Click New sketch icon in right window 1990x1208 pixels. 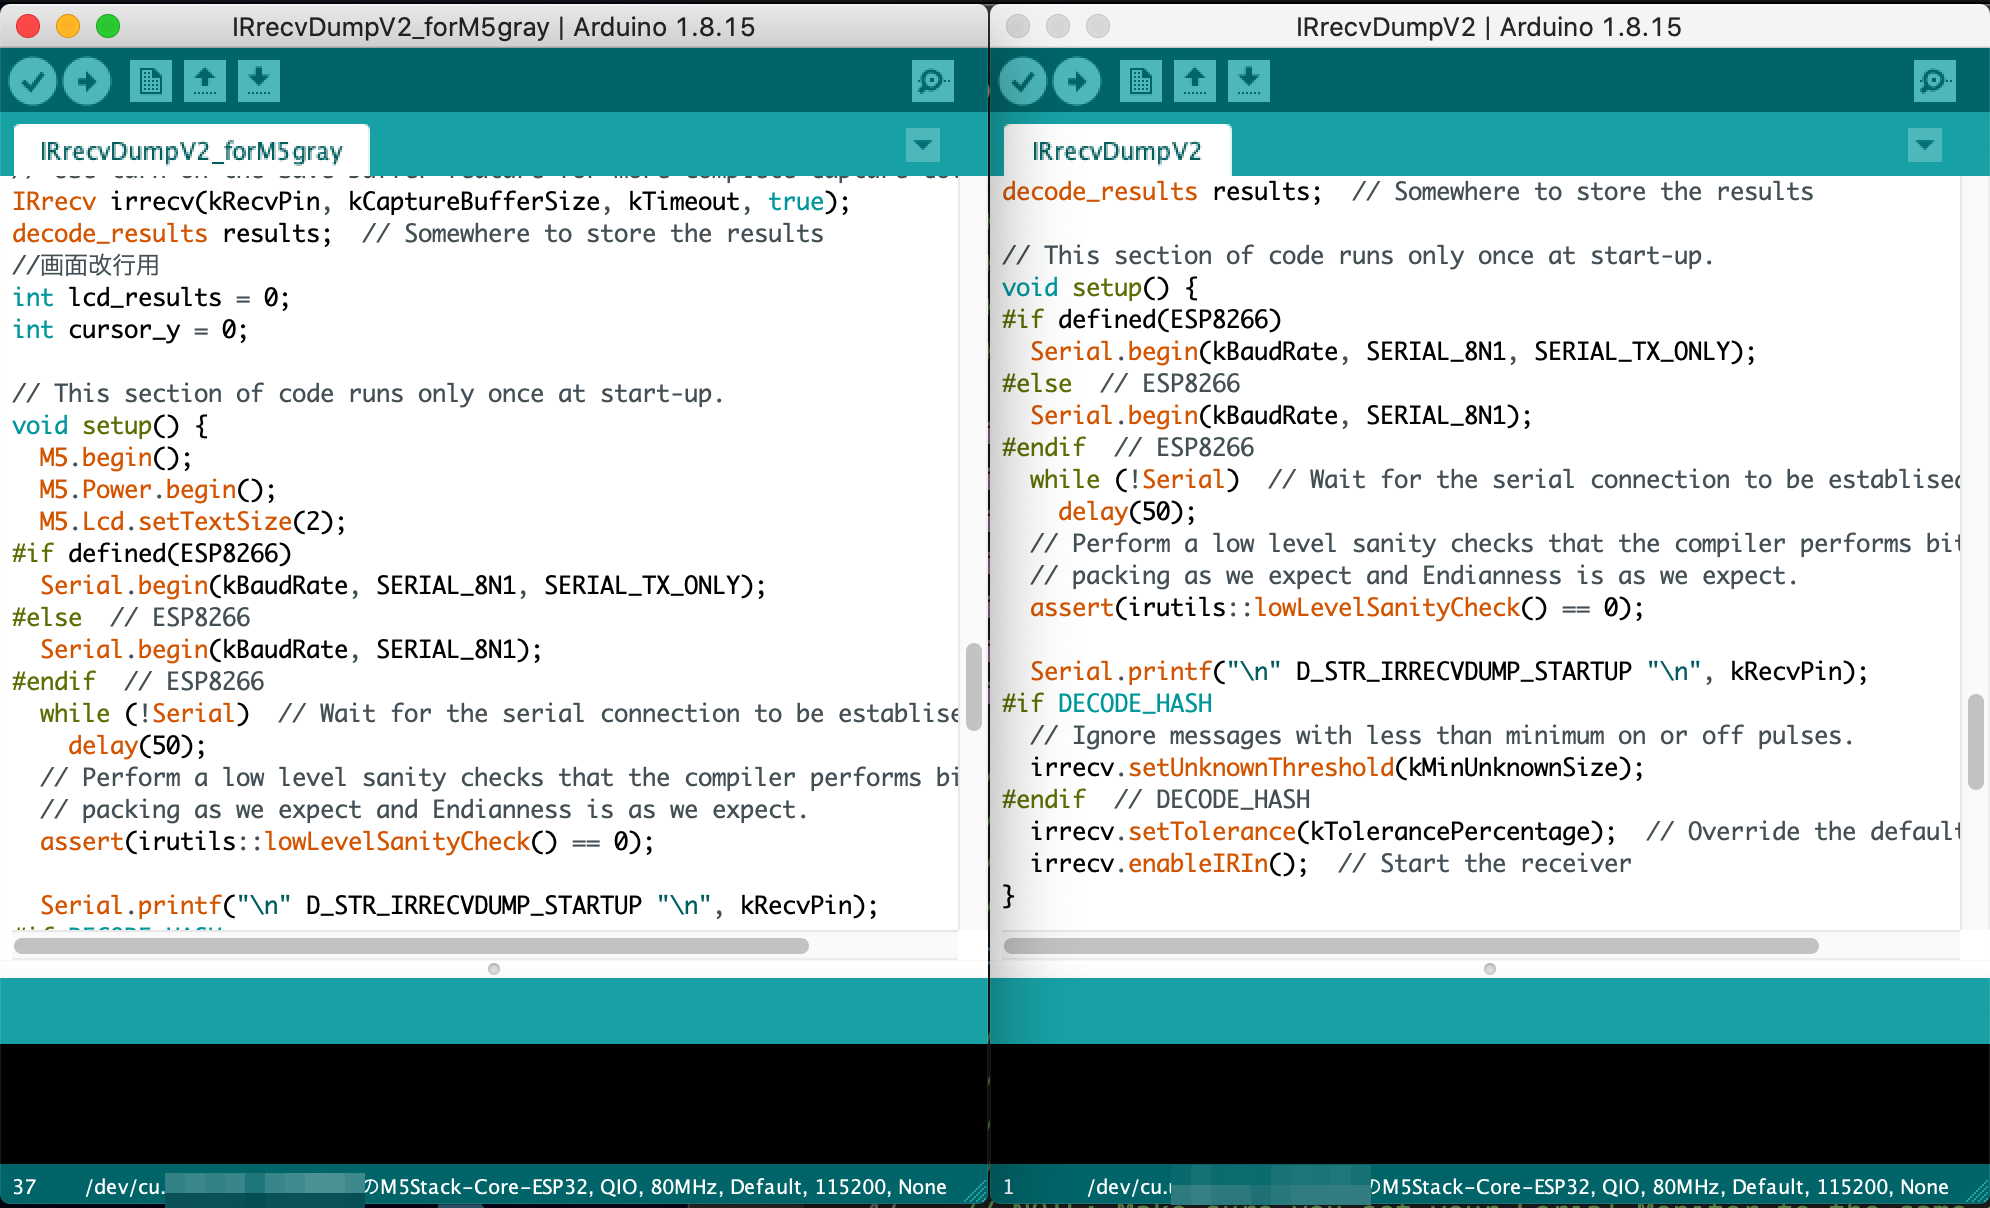pos(1140,81)
